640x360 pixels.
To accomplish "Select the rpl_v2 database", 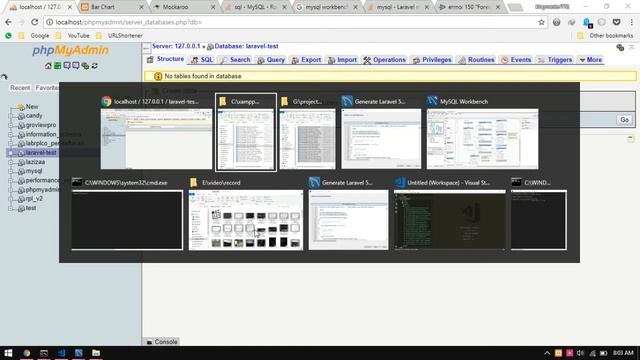I will (34, 198).
